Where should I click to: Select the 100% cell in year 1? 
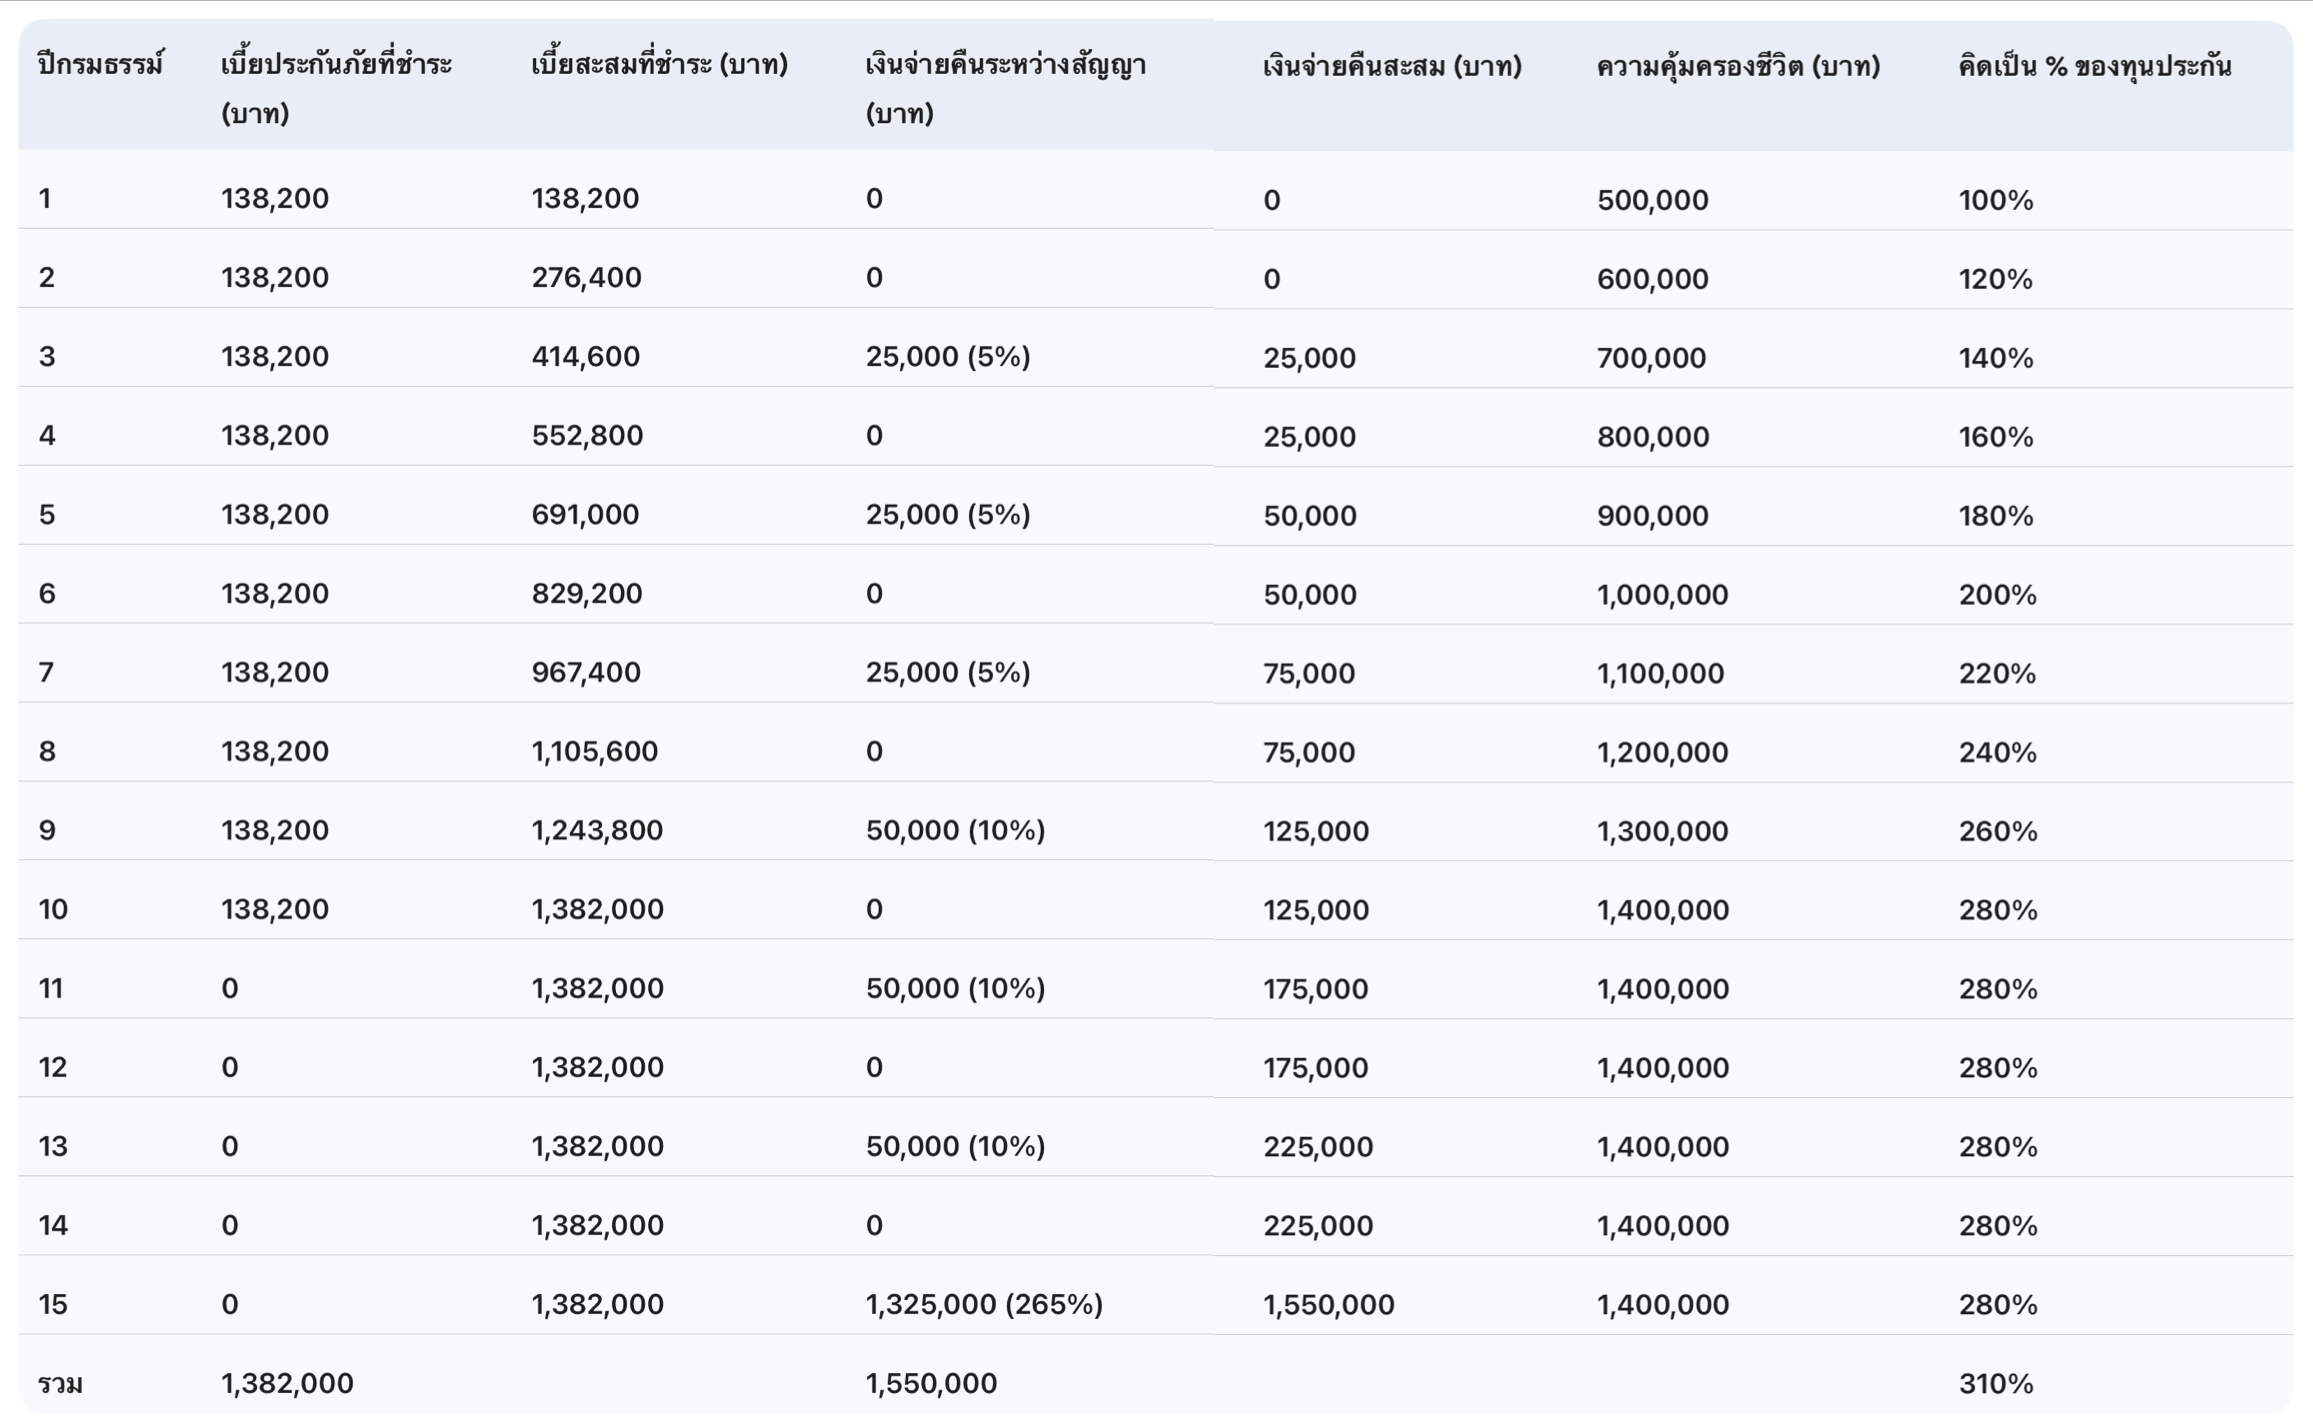point(1995,200)
